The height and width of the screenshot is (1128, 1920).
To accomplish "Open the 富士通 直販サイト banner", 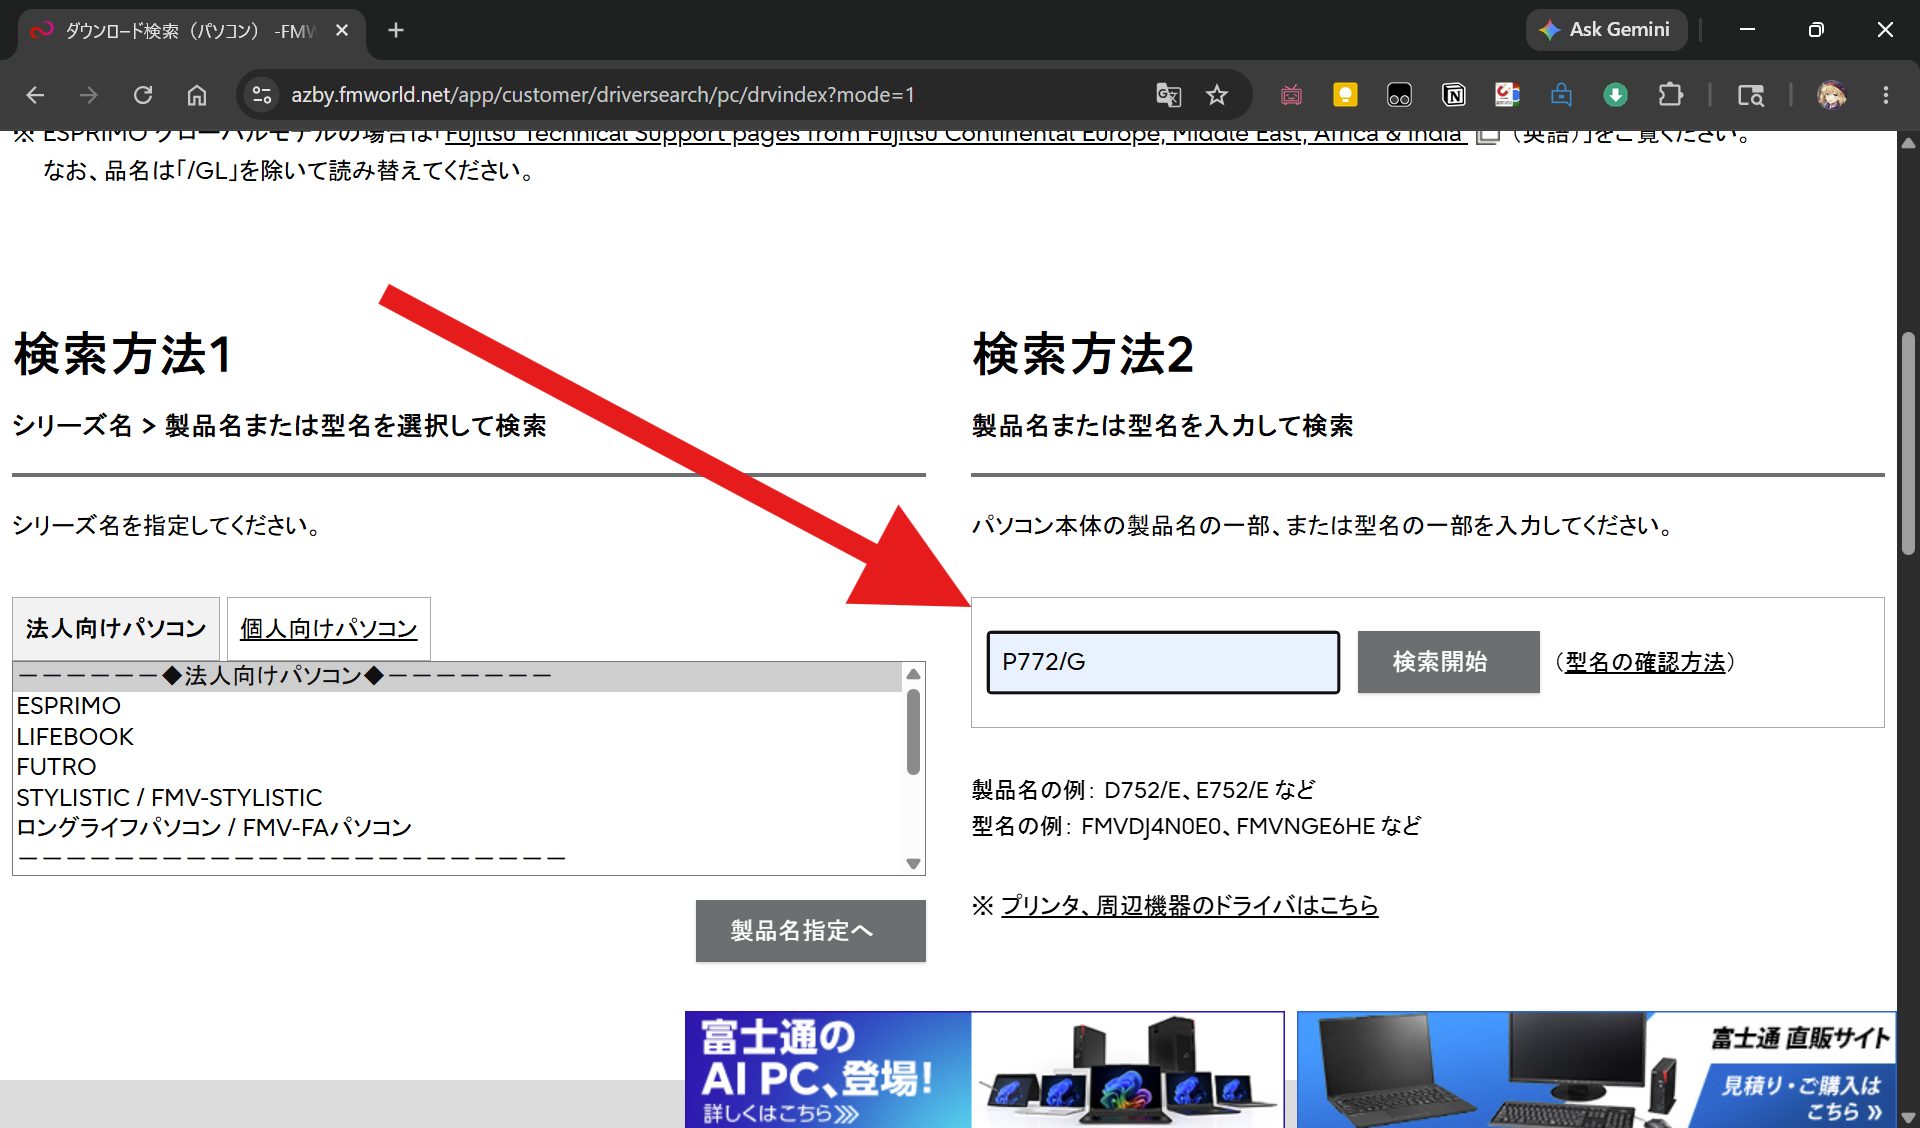I will [1596, 1070].
